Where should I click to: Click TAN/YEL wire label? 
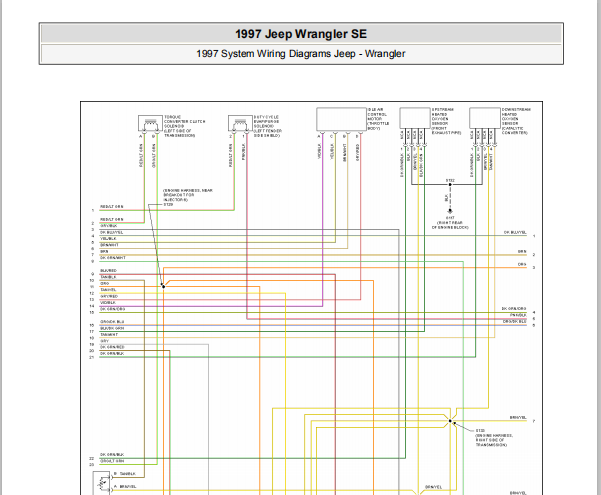[x=108, y=290]
